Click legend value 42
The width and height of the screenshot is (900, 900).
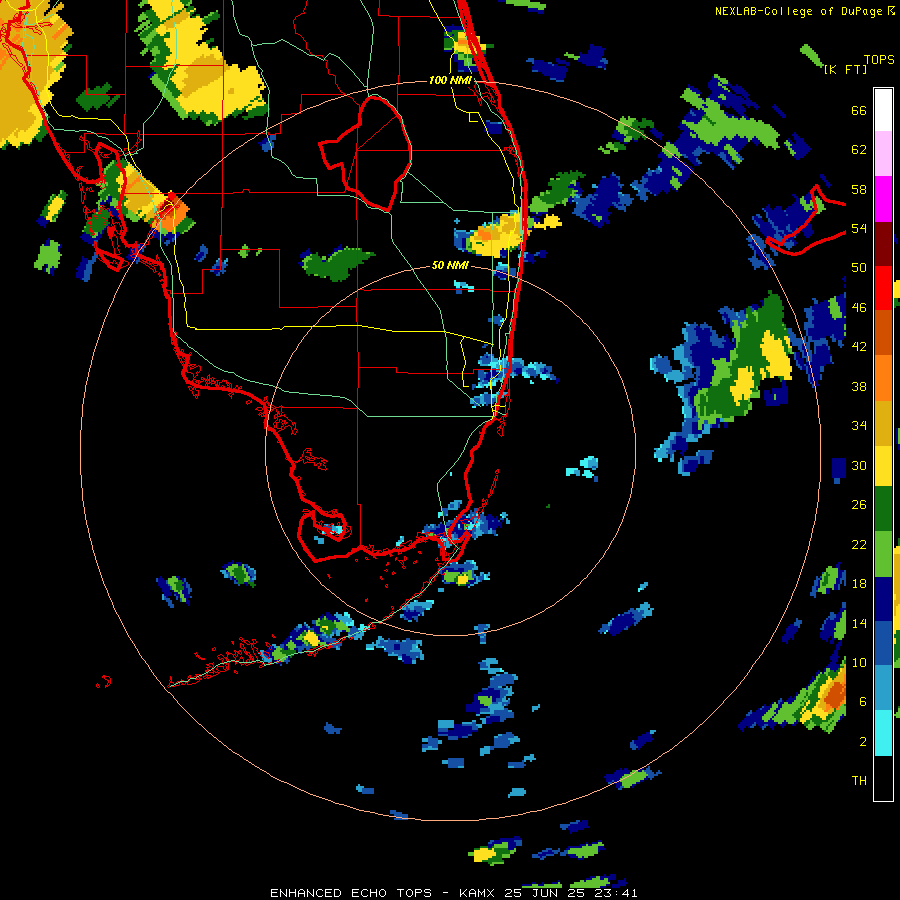pyautogui.click(x=859, y=347)
